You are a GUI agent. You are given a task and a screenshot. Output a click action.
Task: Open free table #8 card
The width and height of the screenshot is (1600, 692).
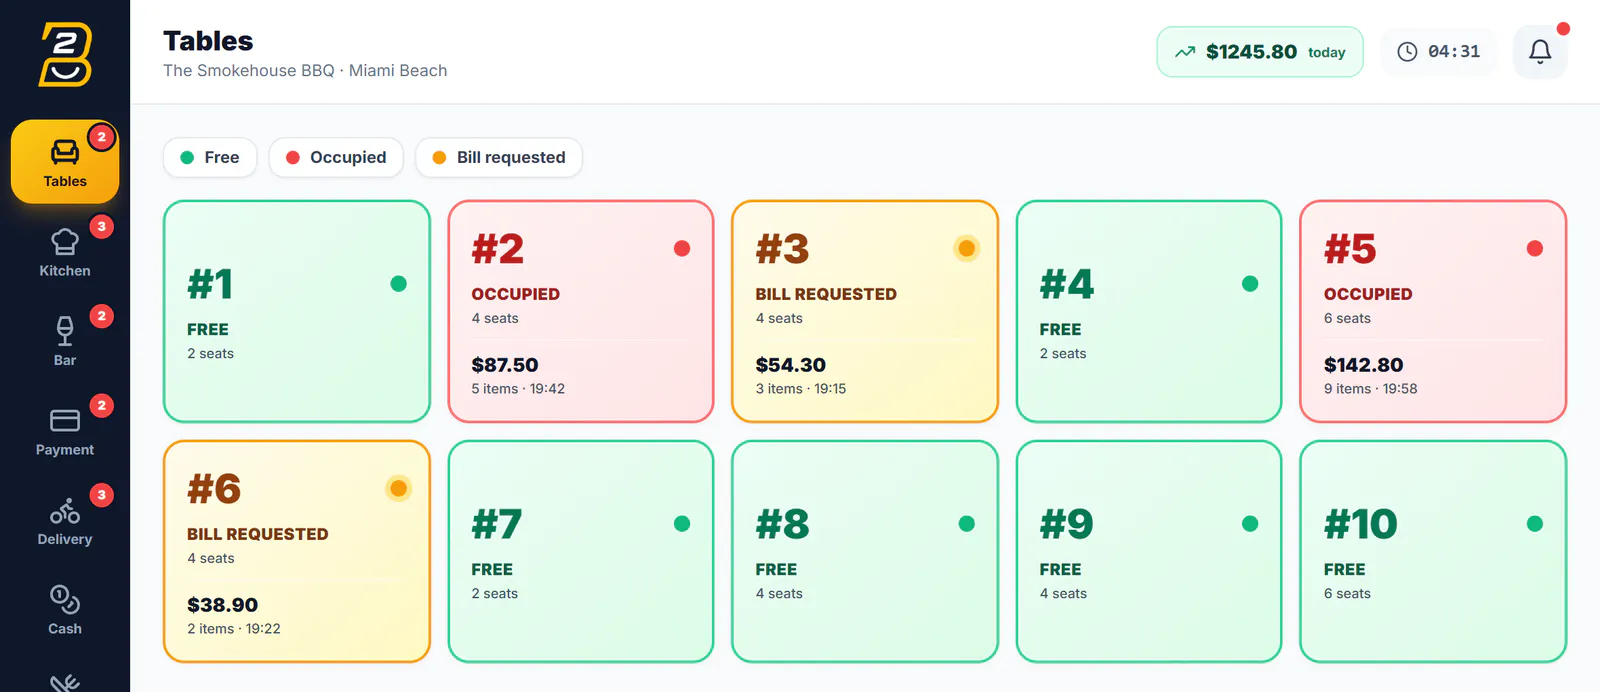pyautogui.click(x=865, y=551)
